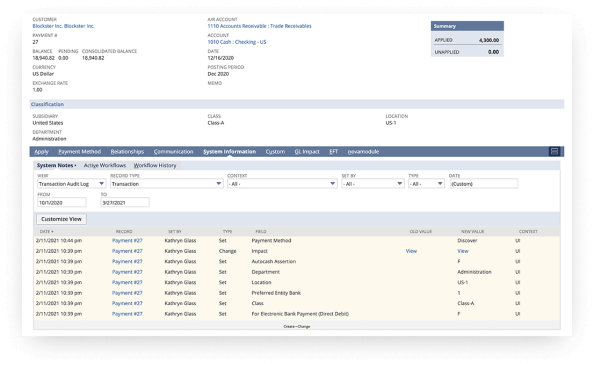Image resolution: width=594 pixels, height=367 pixels.
Task: Open Payment #27 link in the Location row
Action: pos(127,283)
